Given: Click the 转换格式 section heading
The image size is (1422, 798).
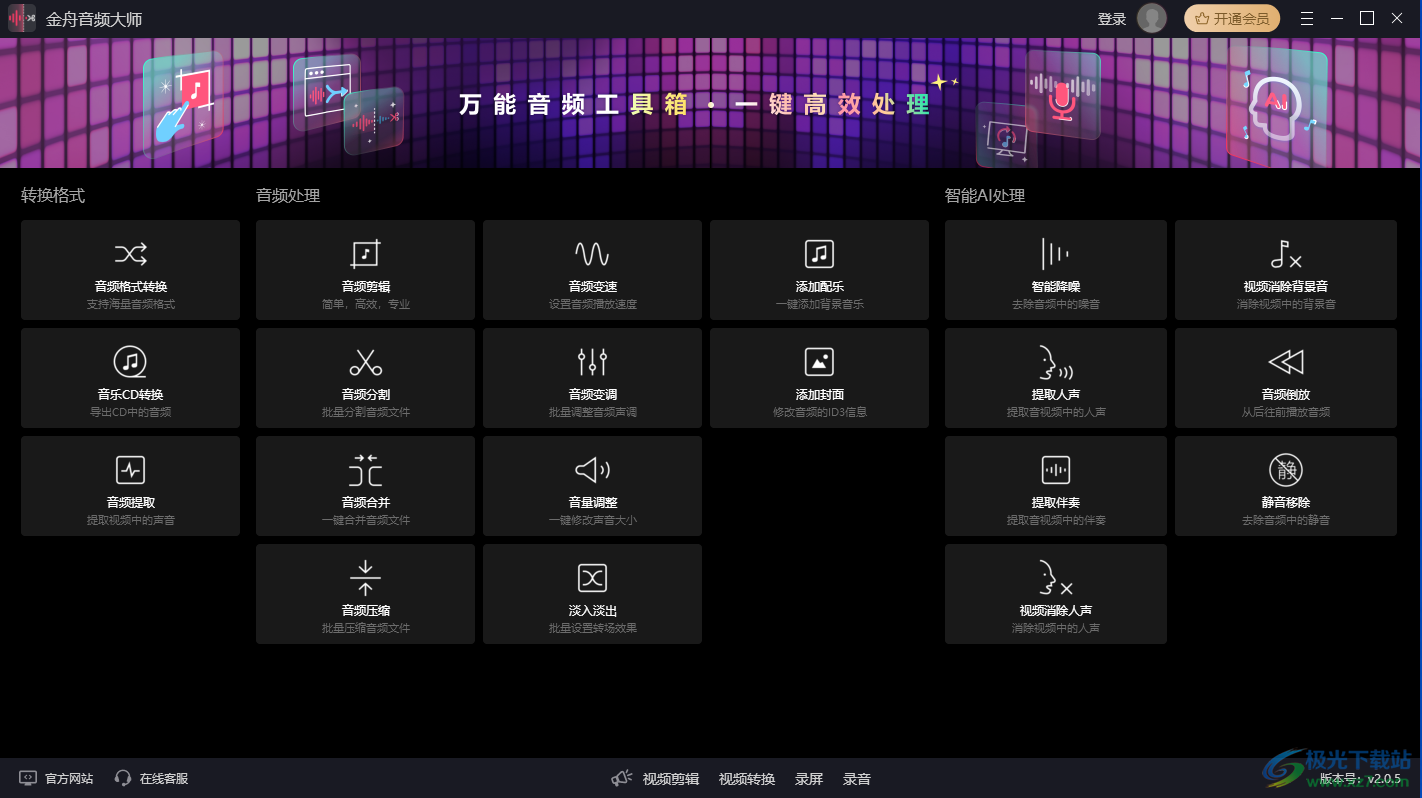Looking at the screenshot, I should coord(53,196).
